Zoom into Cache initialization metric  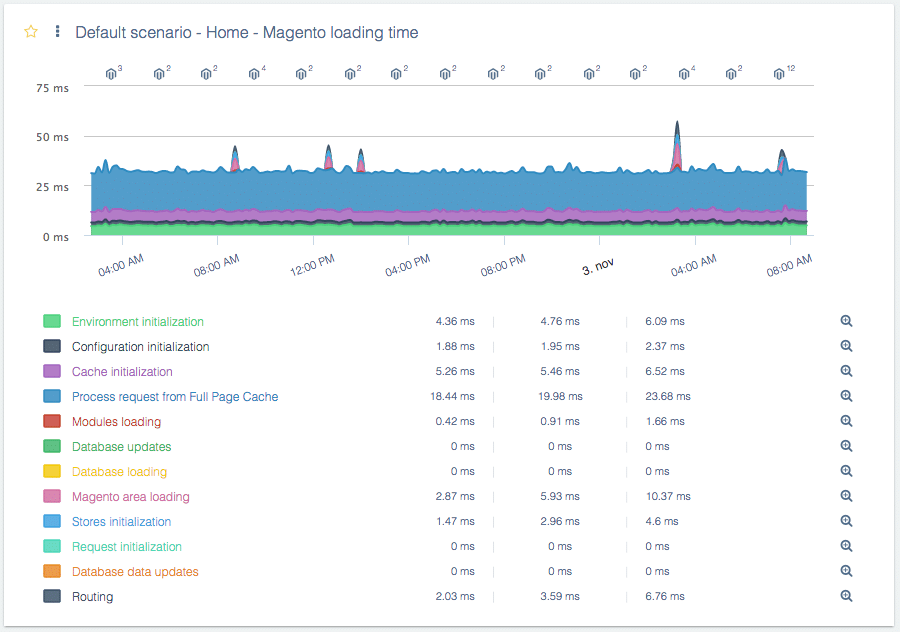click(846, 371)
